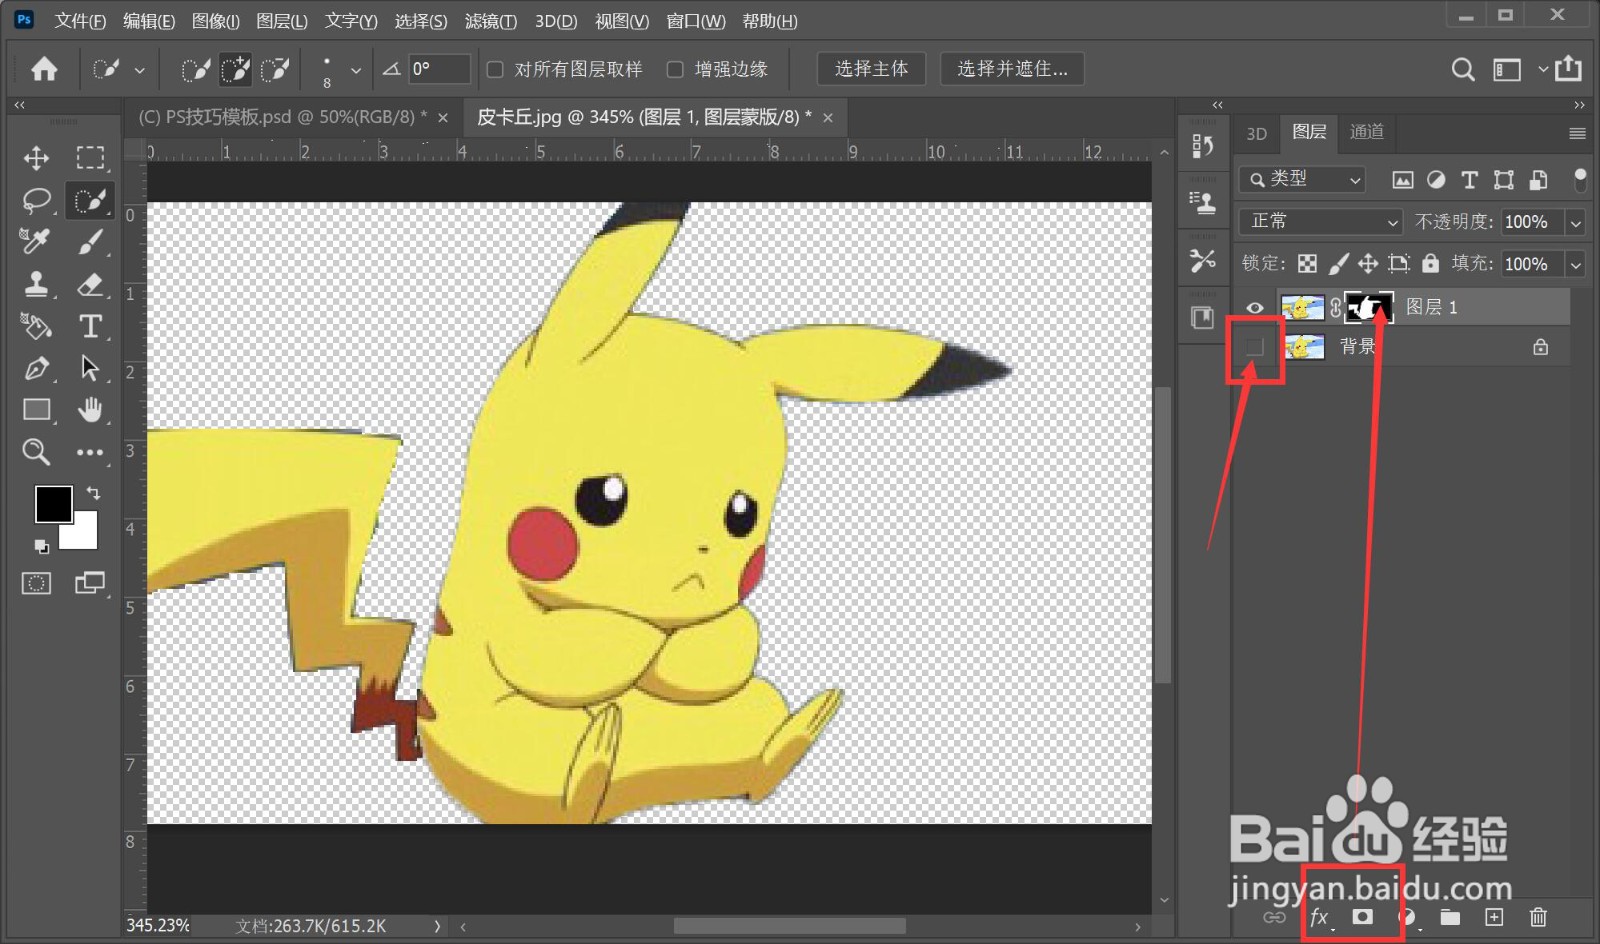Open the 不透明度 slider dropdown arrow
Screen dimensions: 1600x944
pos(1576,222)
